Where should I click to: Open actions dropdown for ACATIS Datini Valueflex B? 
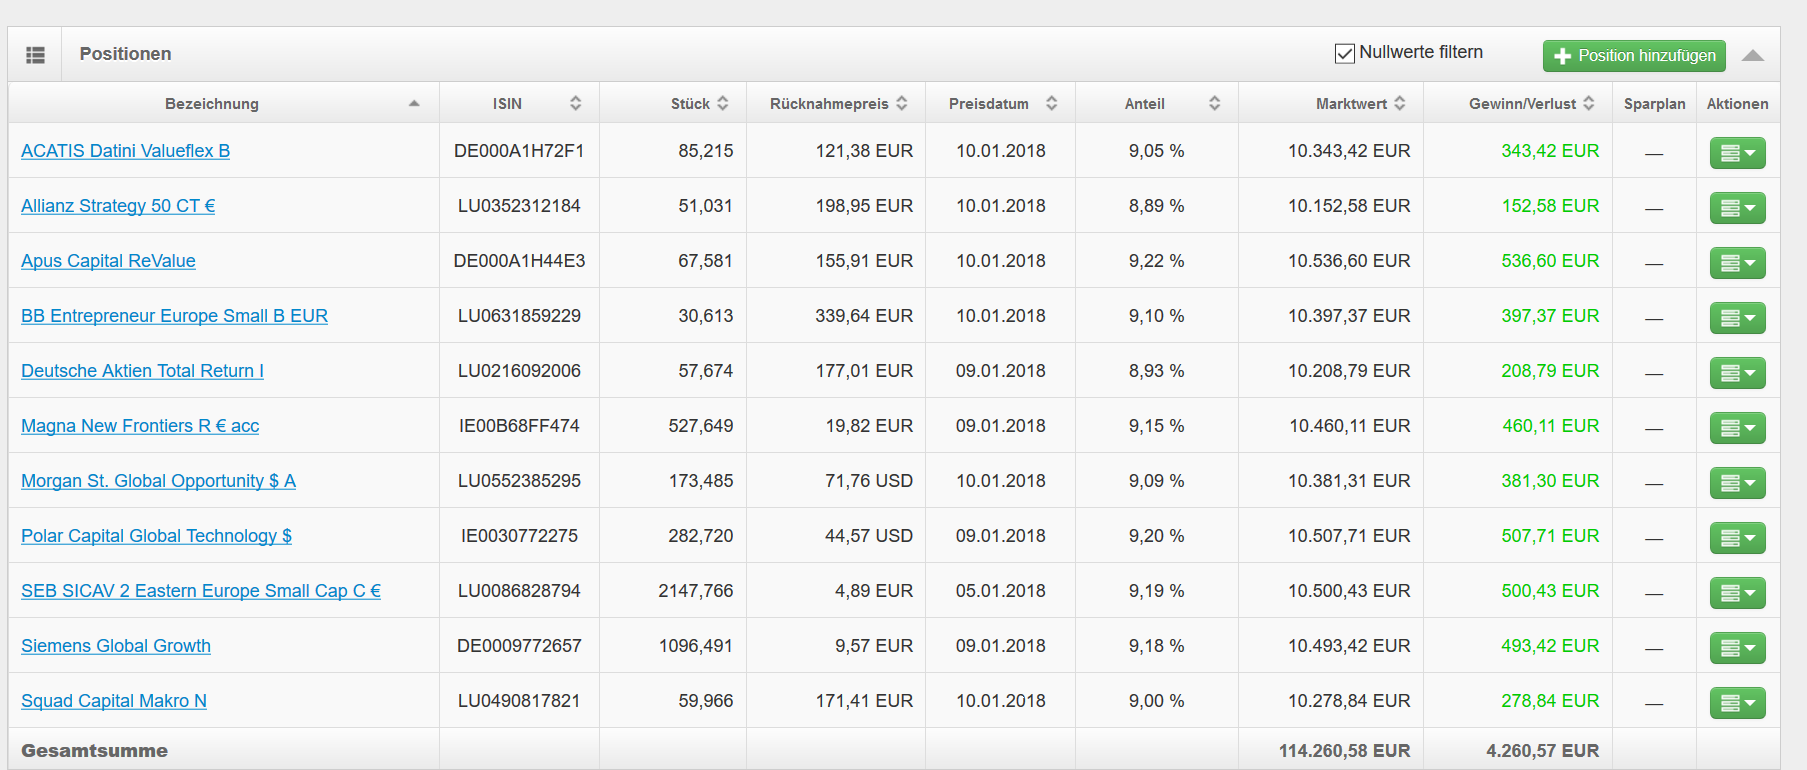1737,153
